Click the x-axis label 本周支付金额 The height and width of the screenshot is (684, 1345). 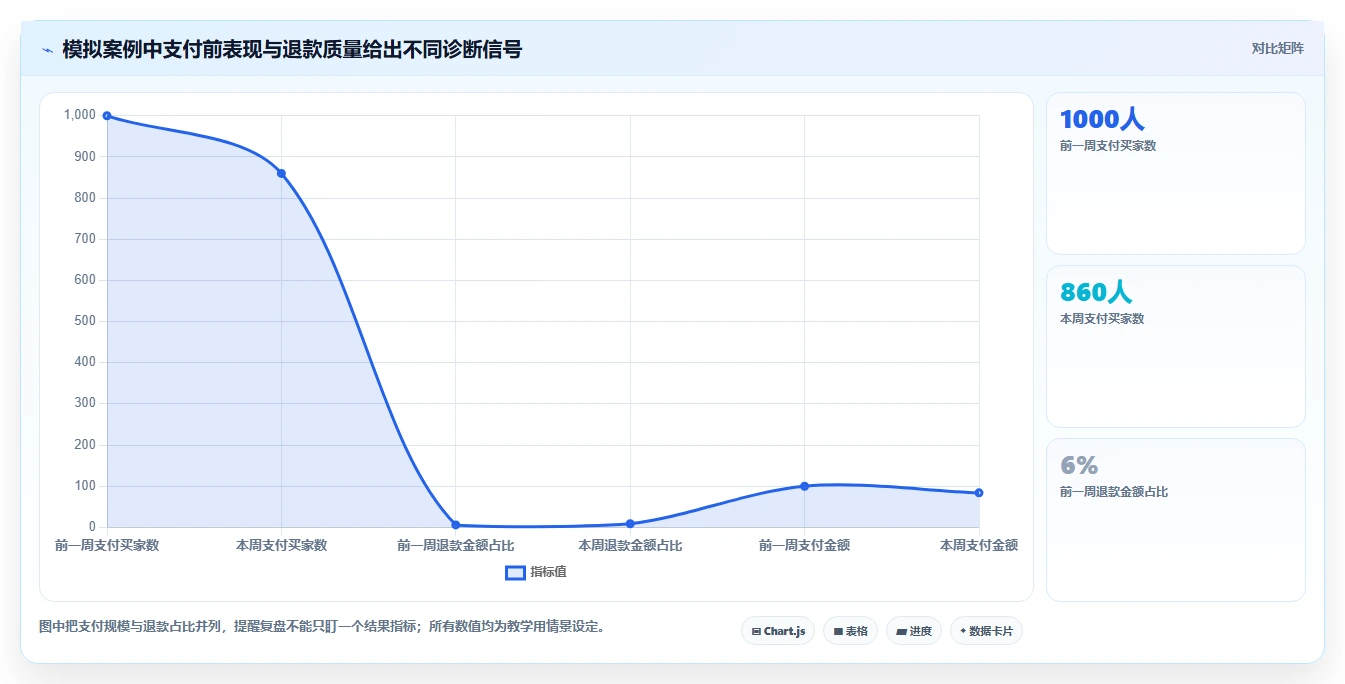click(x=979, y=545)
